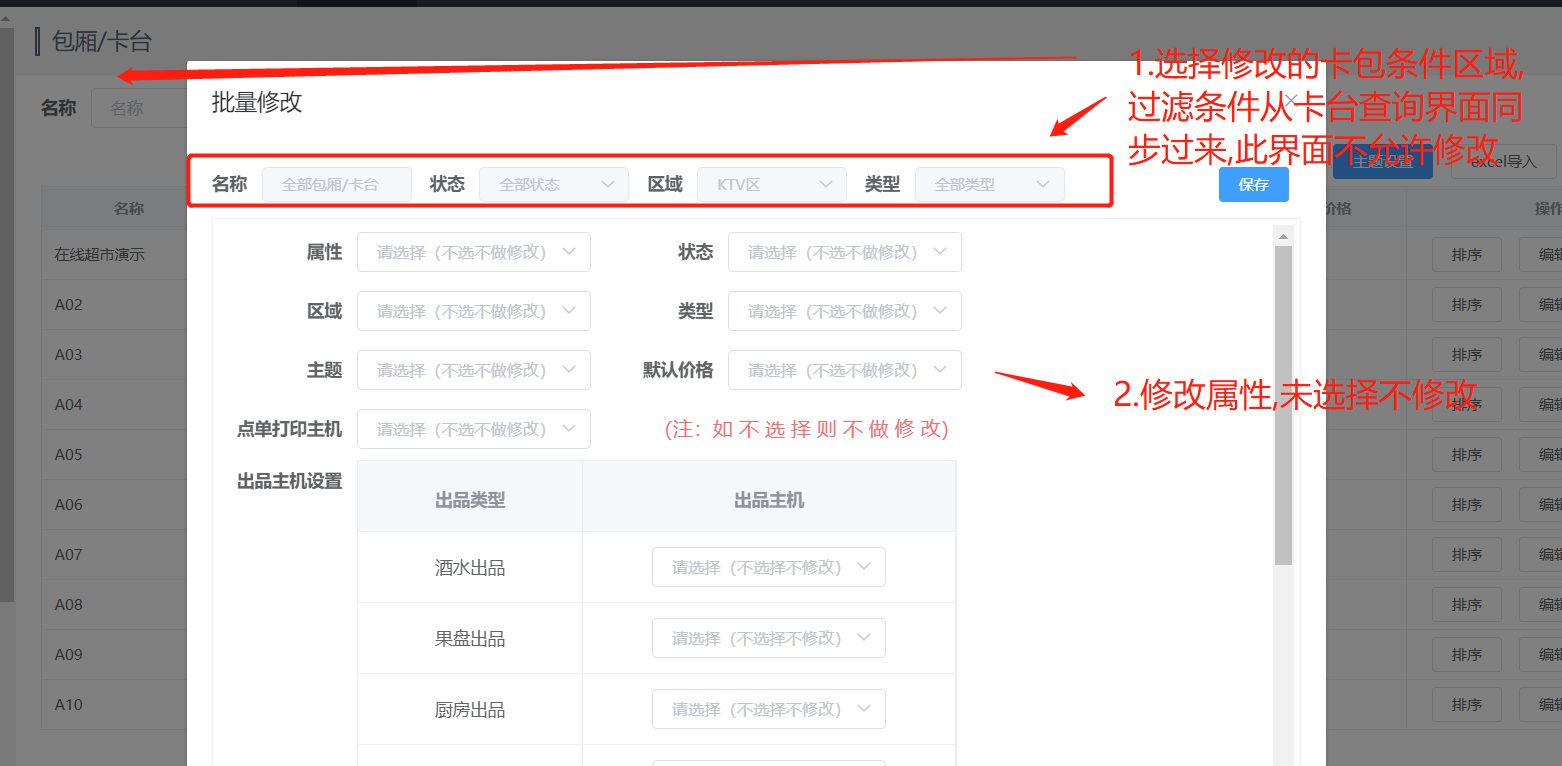This screenshot has width=1562, height=766.
Task: Open the 点单打印主机 dropdown
Action: (x=473, y=429)
